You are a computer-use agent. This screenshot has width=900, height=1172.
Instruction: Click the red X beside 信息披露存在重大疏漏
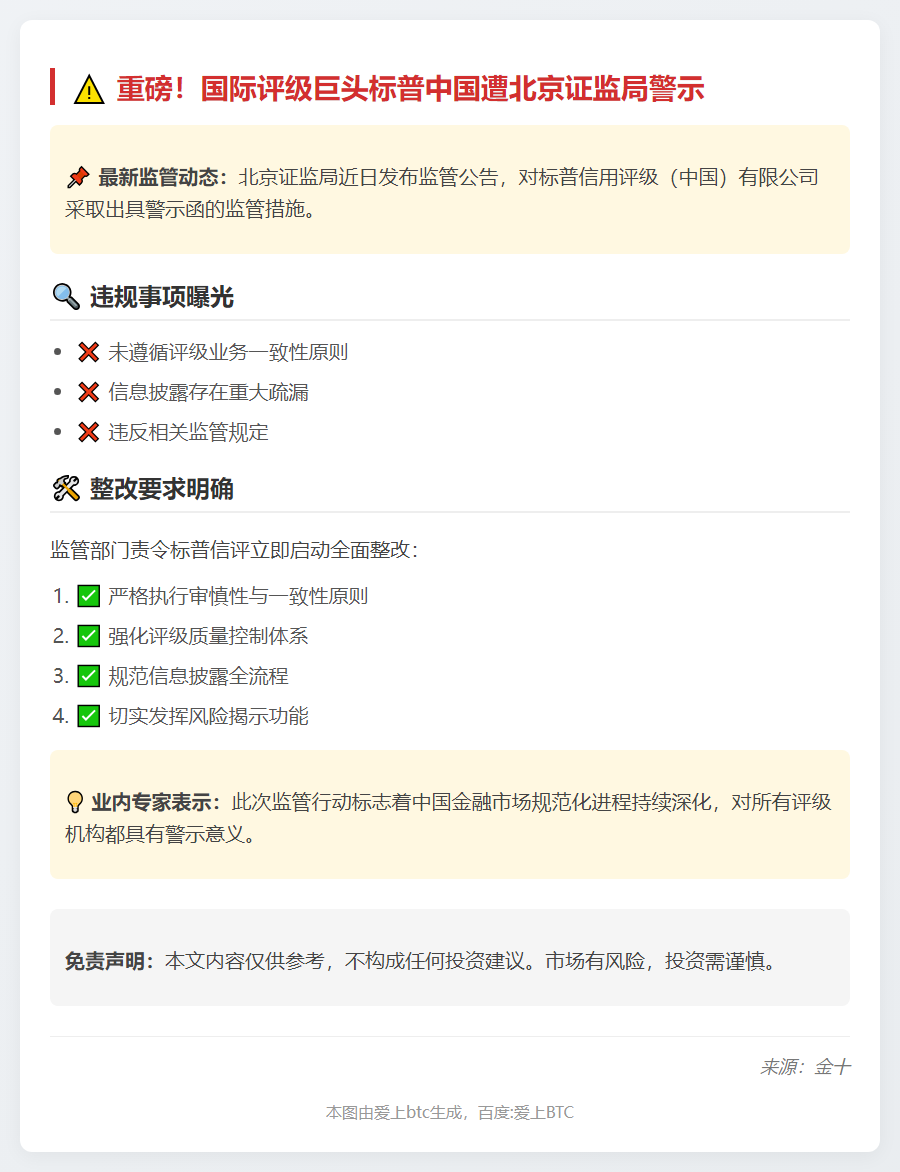pyautogui.click(x=88, y=392)
